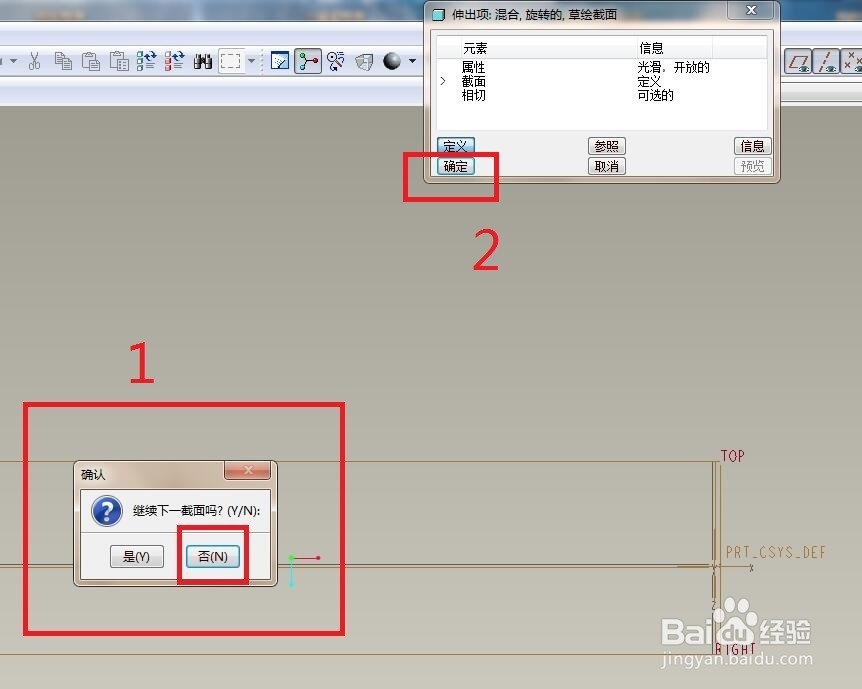Screen dimensions: 862x689
Task: Click the Copy icon in toolbar
Action: [x=64, y=61]
